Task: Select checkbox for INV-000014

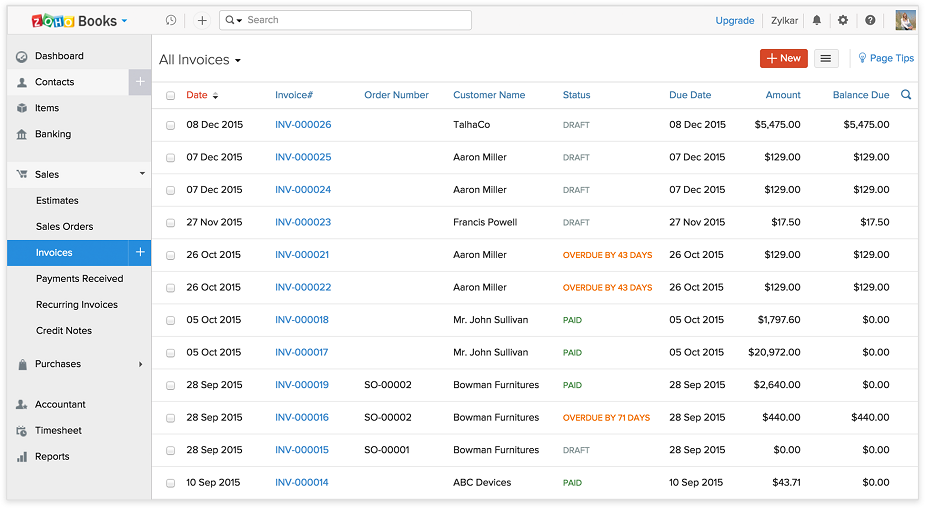Action: (170, 483)
